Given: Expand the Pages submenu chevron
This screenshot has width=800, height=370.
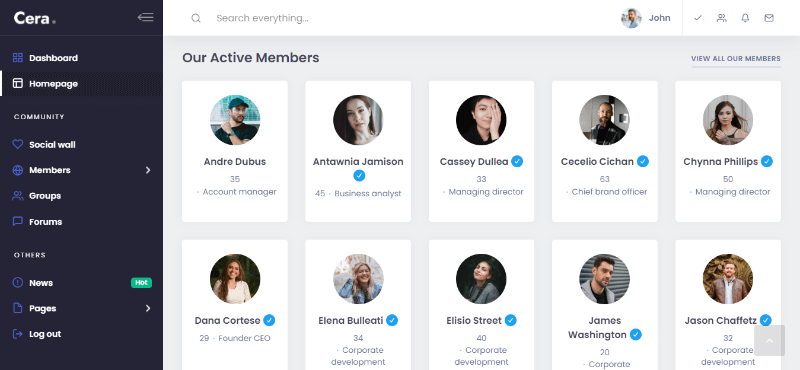Looking at the screenshot, I should click(x=148, y=308).
